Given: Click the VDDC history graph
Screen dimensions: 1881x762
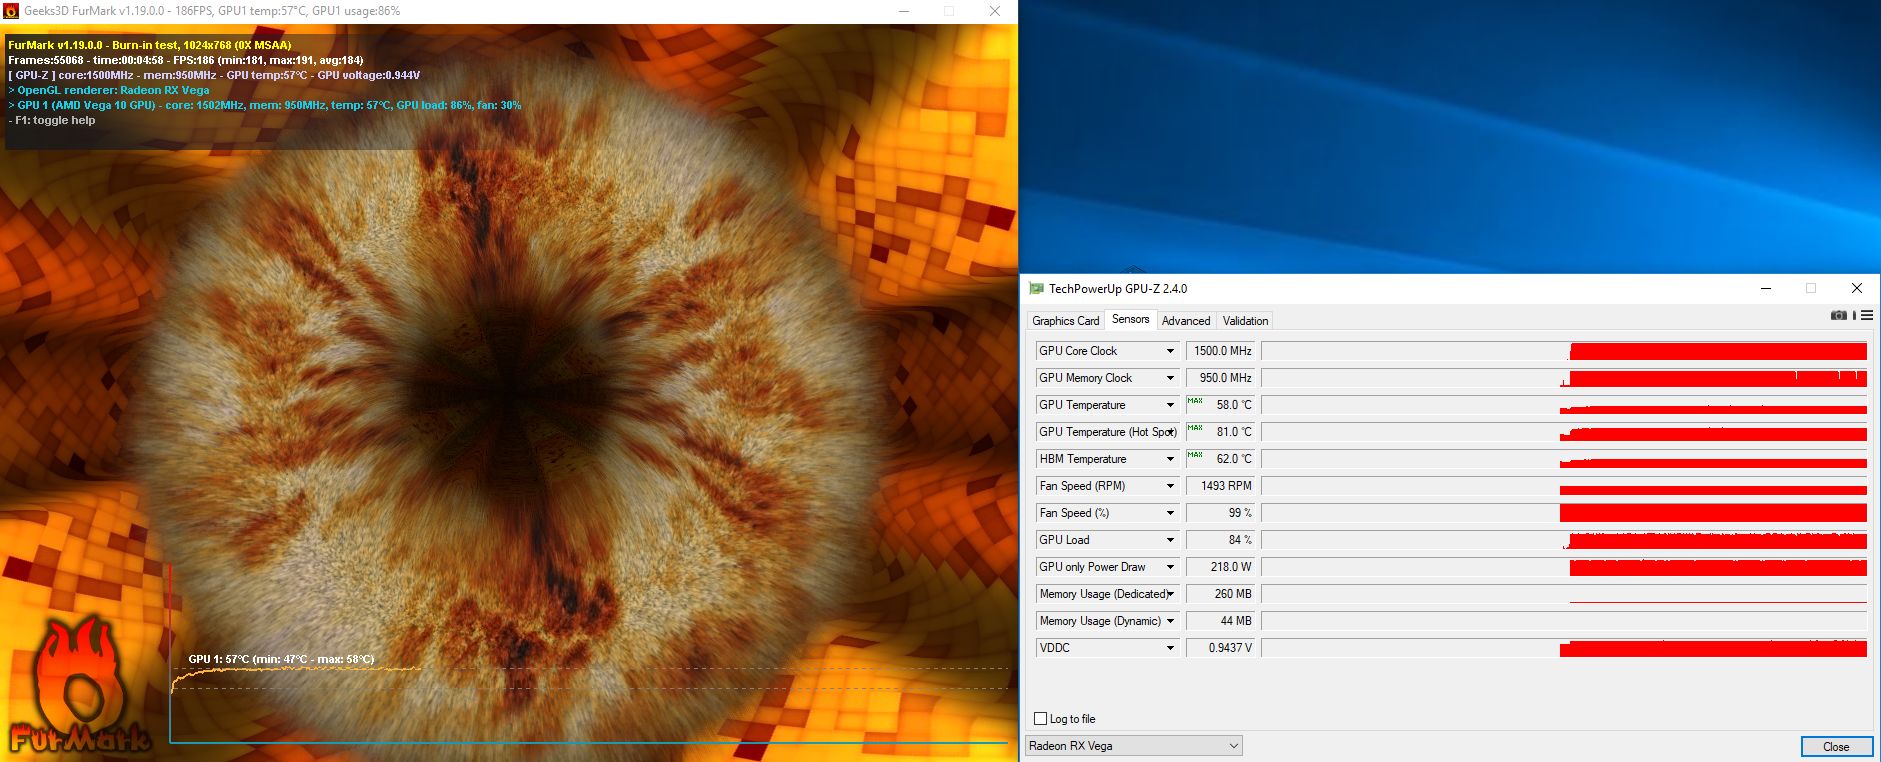Looking at the screenshot, I should click(1564, 648).
